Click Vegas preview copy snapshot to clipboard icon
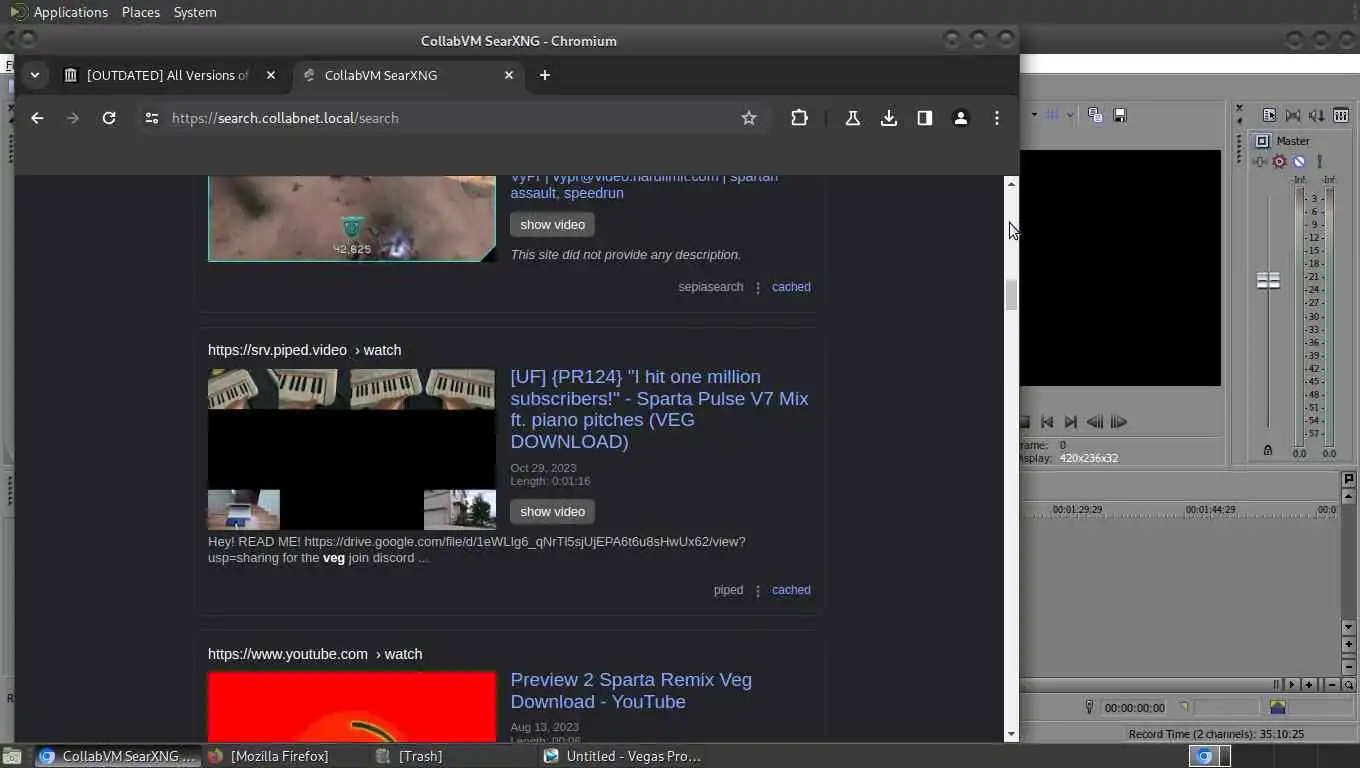 pyautogui.click(x=1095, y=115)
